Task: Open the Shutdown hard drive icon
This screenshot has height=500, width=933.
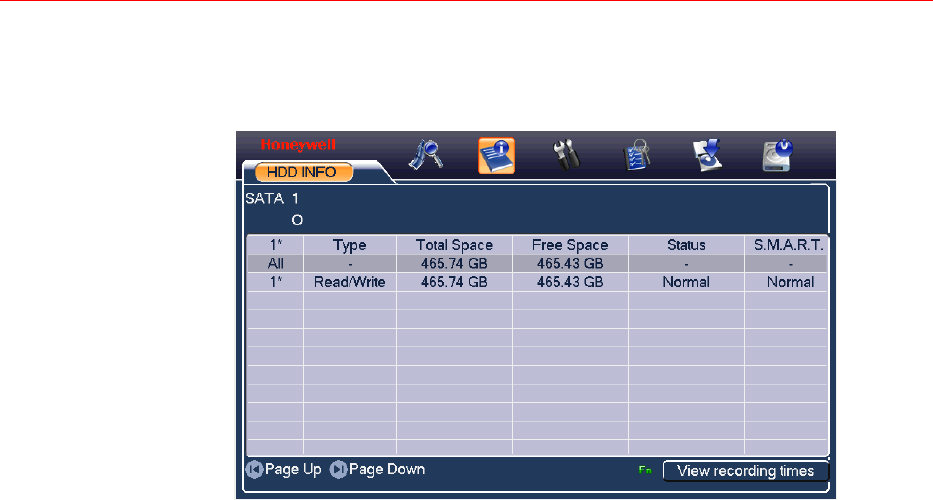Action: coord(778,155)
